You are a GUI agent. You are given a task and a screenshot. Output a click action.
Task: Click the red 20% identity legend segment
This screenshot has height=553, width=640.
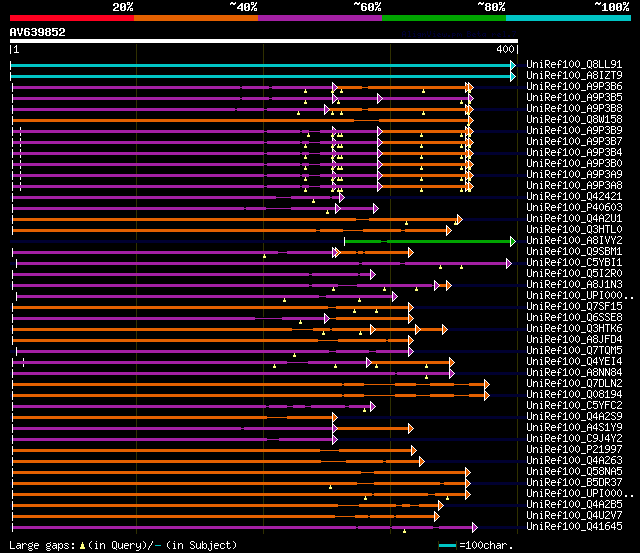point(72,18)
